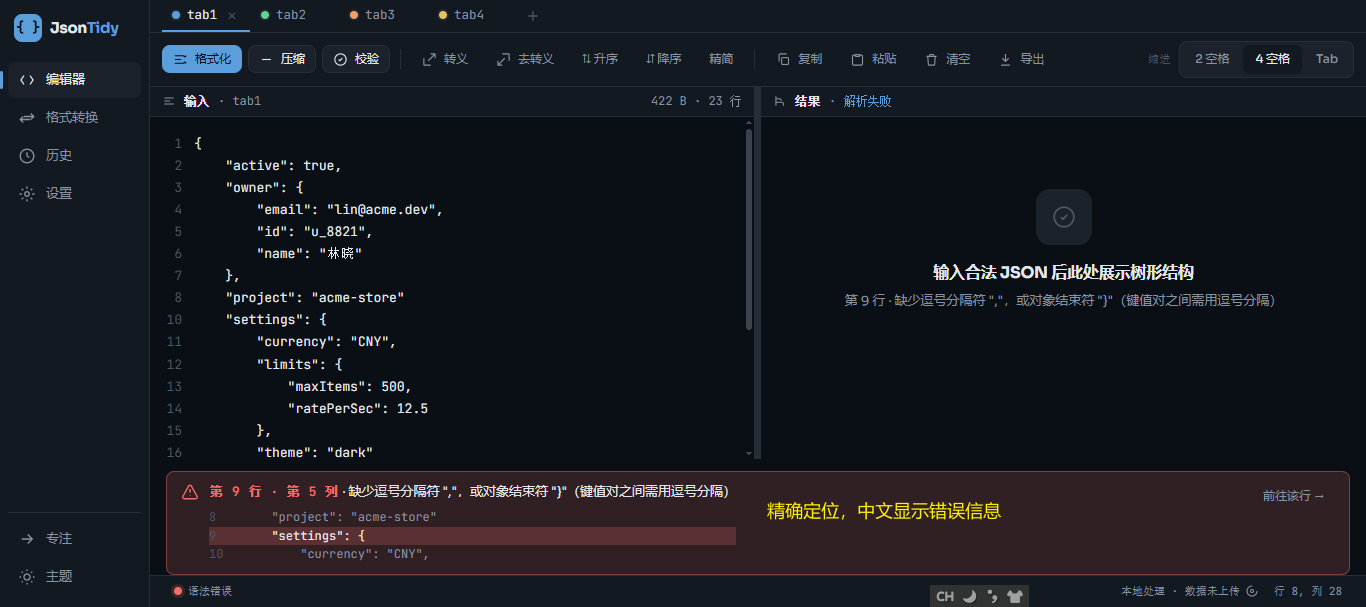Close tab1 using its x button

(232, 15)
